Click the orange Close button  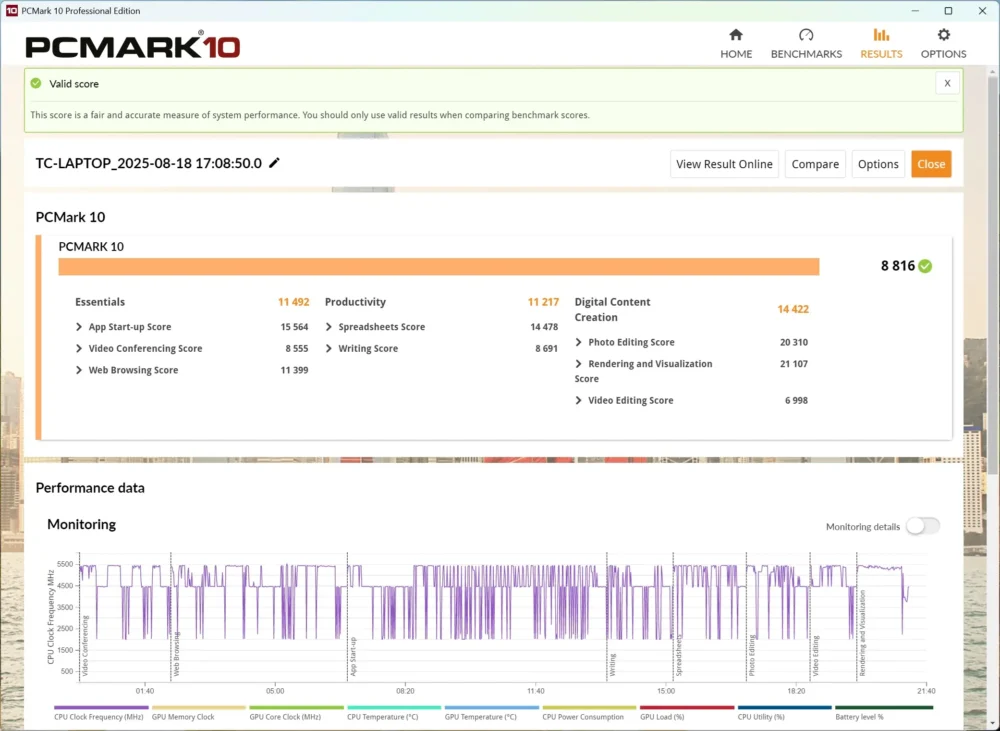931,164
